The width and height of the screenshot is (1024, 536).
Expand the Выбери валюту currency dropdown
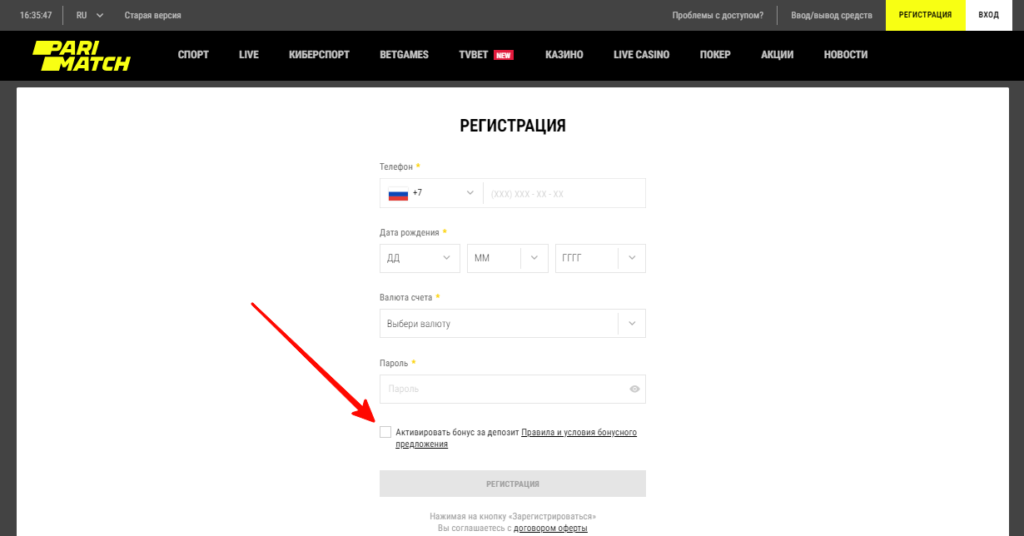[512, 324]
